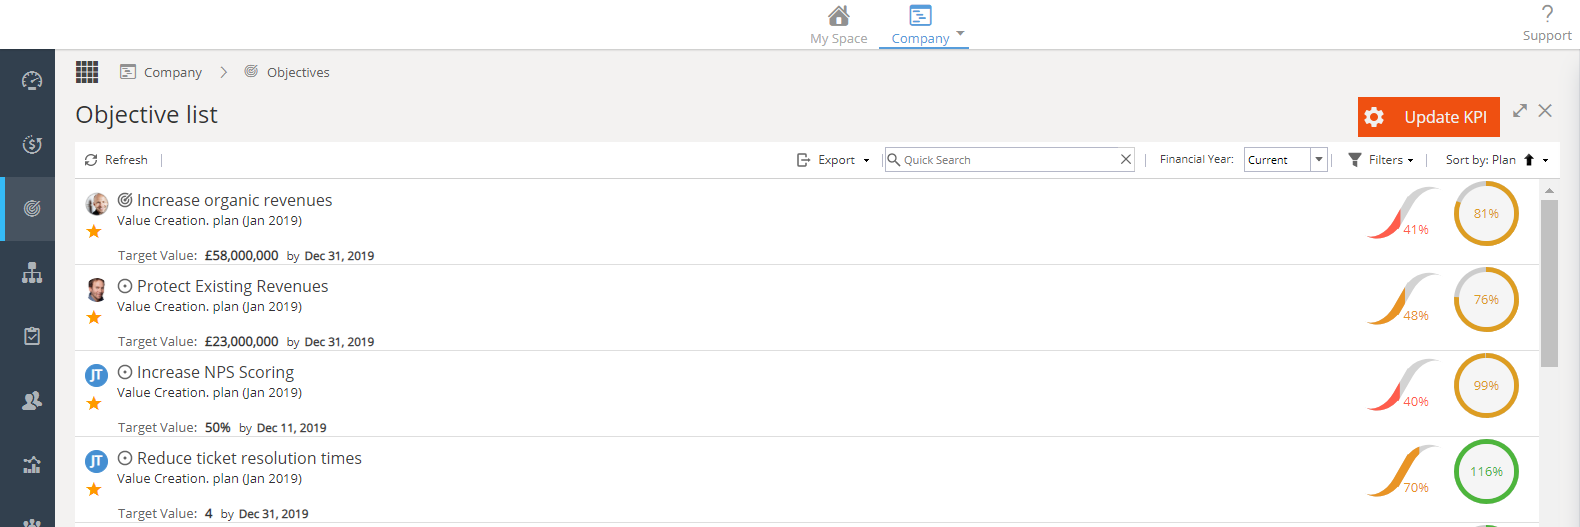Expand the Company tab dropdown arrow
The height and width of the screenshot is (527, 1580).
960,33
